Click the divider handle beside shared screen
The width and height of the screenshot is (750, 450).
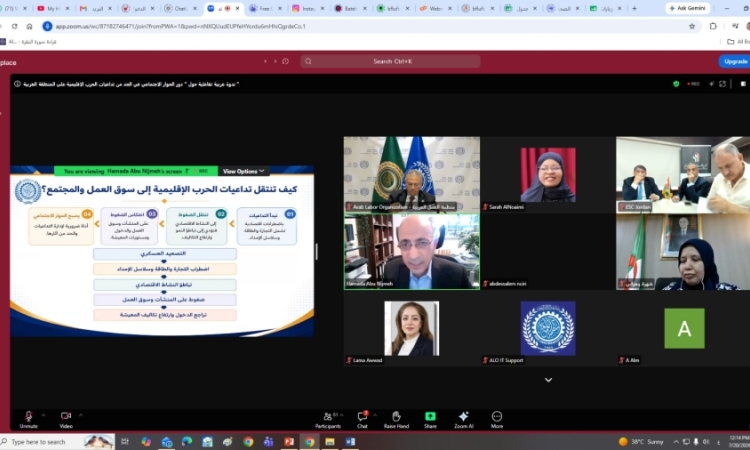pos(317,252)
